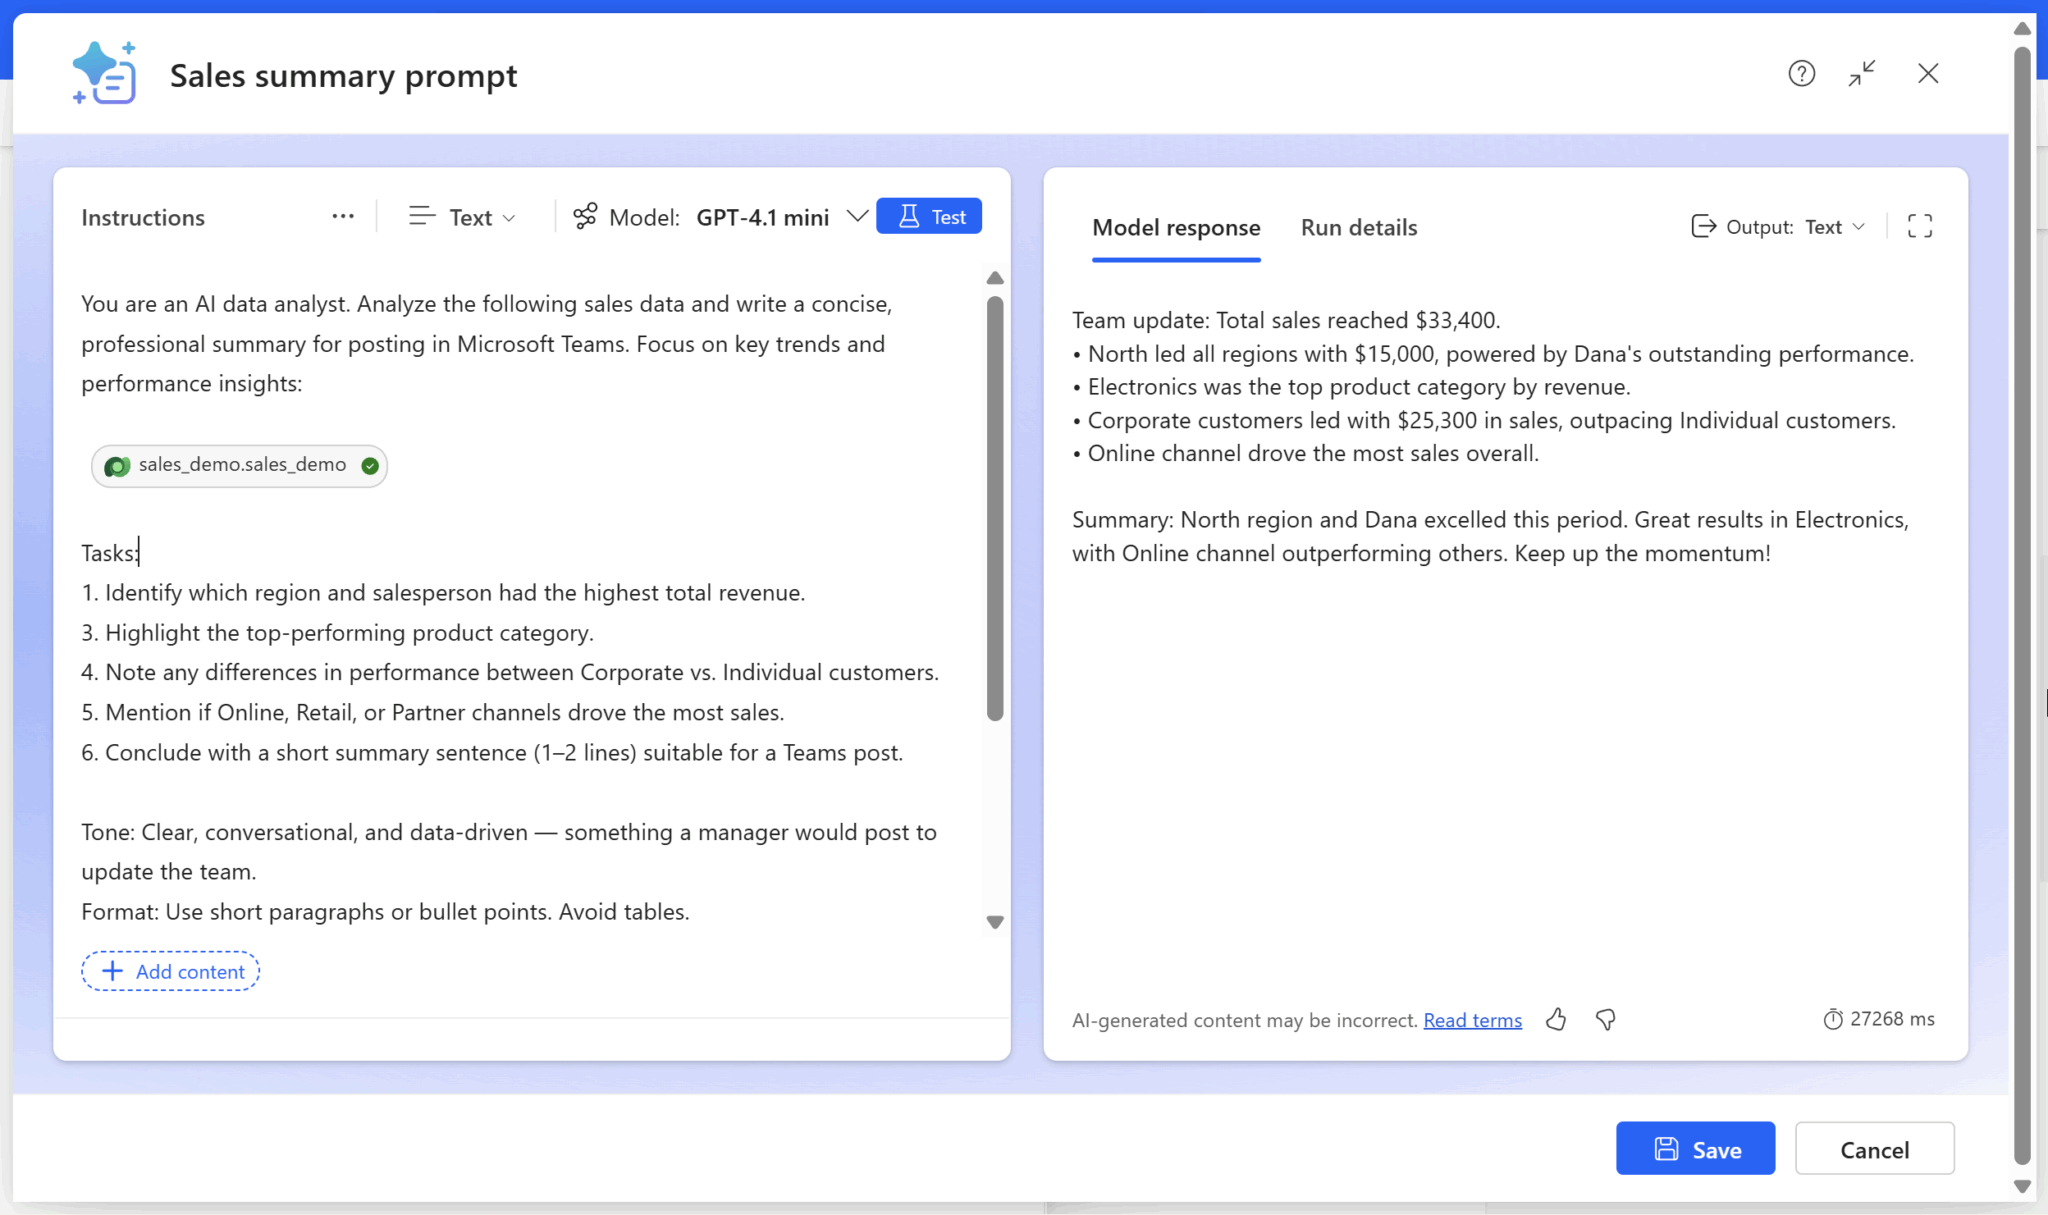The height and width of the screenshot is (1215, 2048).
Task: Expand model response to full screen
Action: (1919, 226)
